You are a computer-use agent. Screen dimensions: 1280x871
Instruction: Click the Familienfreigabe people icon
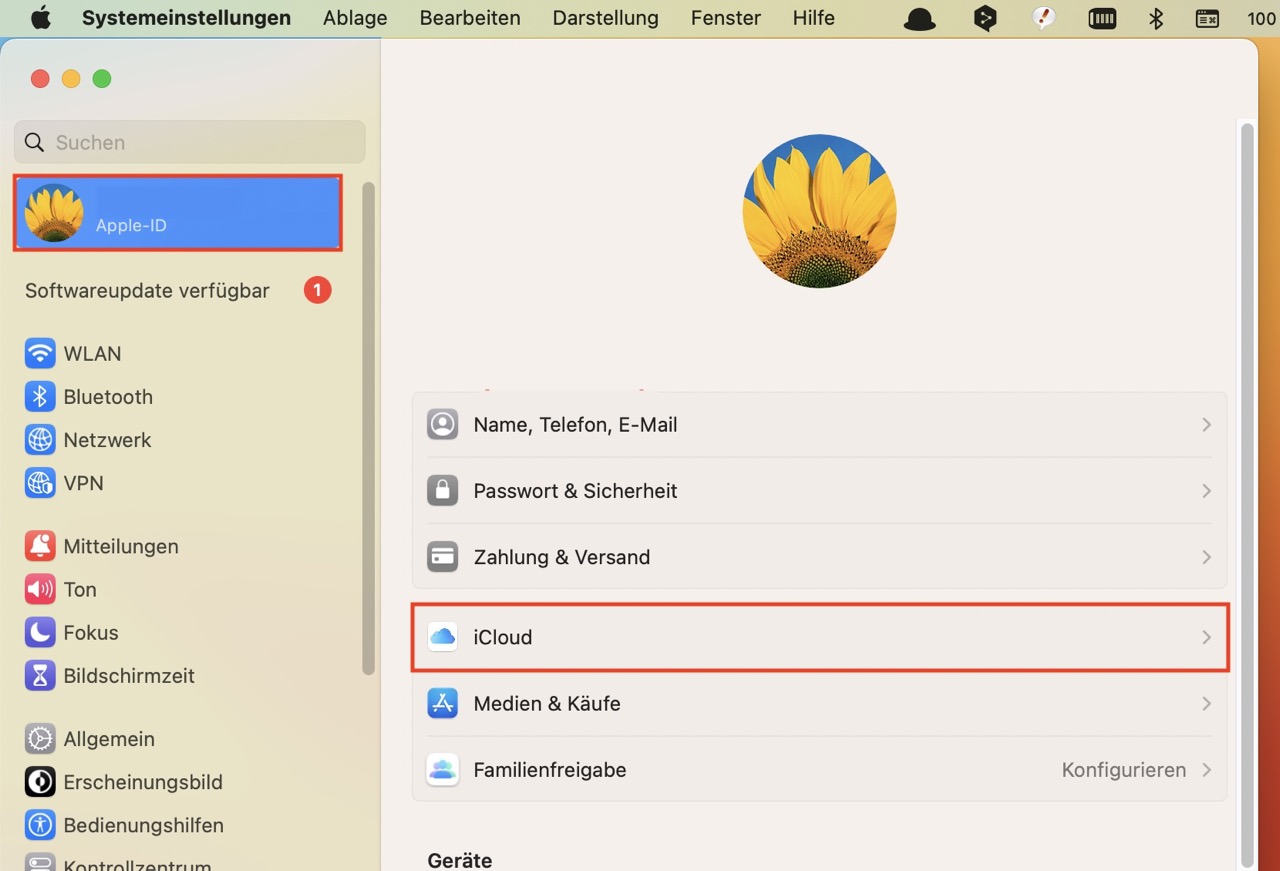[x=443, y=770]
